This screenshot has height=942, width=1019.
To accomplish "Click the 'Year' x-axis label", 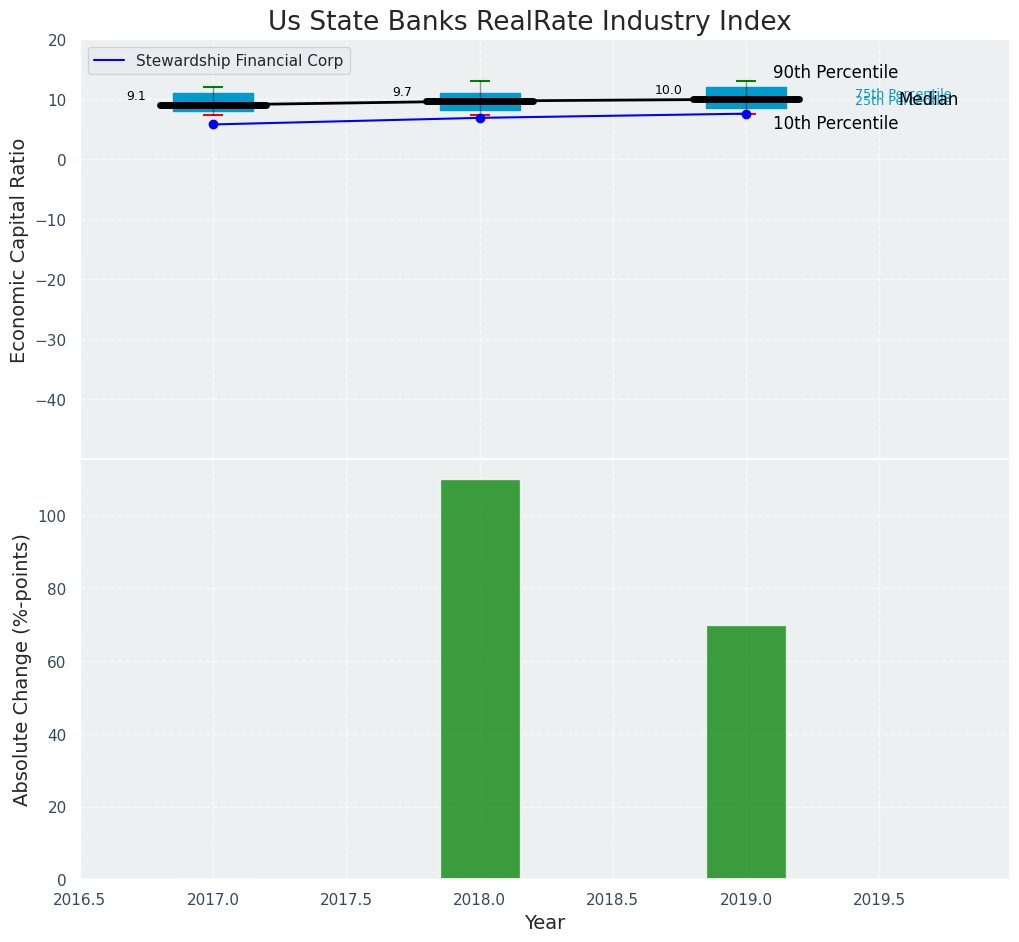I will point(545,923).
